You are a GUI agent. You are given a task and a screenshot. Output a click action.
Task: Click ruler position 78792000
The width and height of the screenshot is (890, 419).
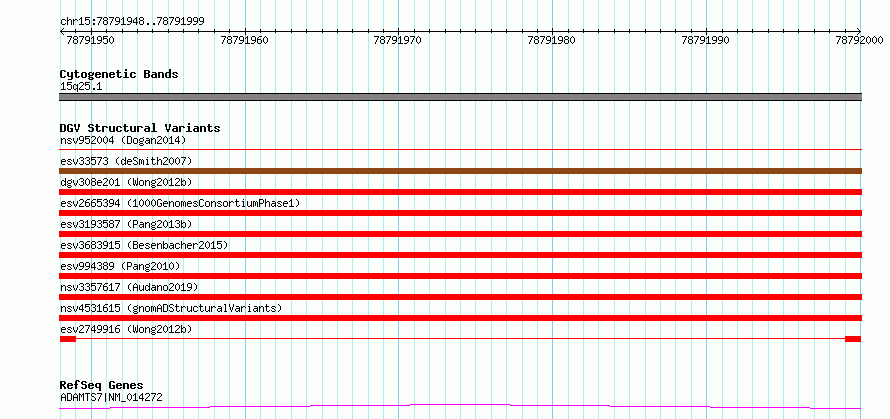(859, 40)
